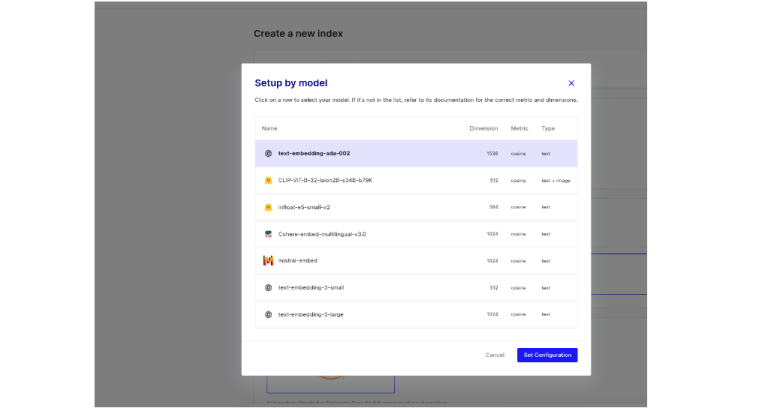The width and height of the screenshot is (768, 417).
Task: Click the Dimension column header
Action: pyautogui.click(x=483, y=128)
